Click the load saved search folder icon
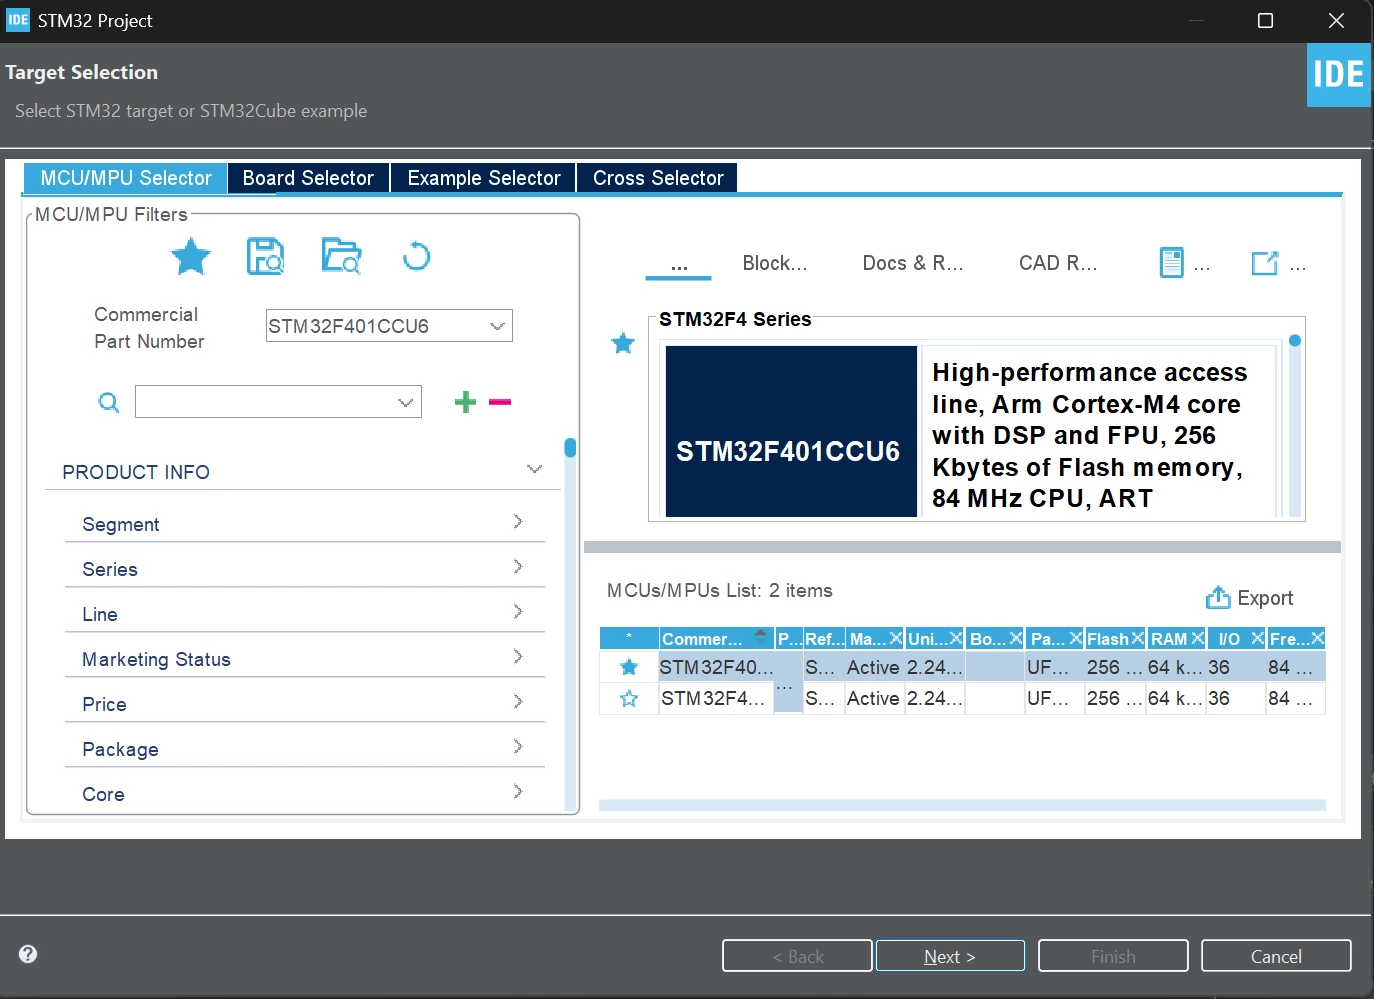Viewport: 1374px width, 999px height. tap(341, 256)
